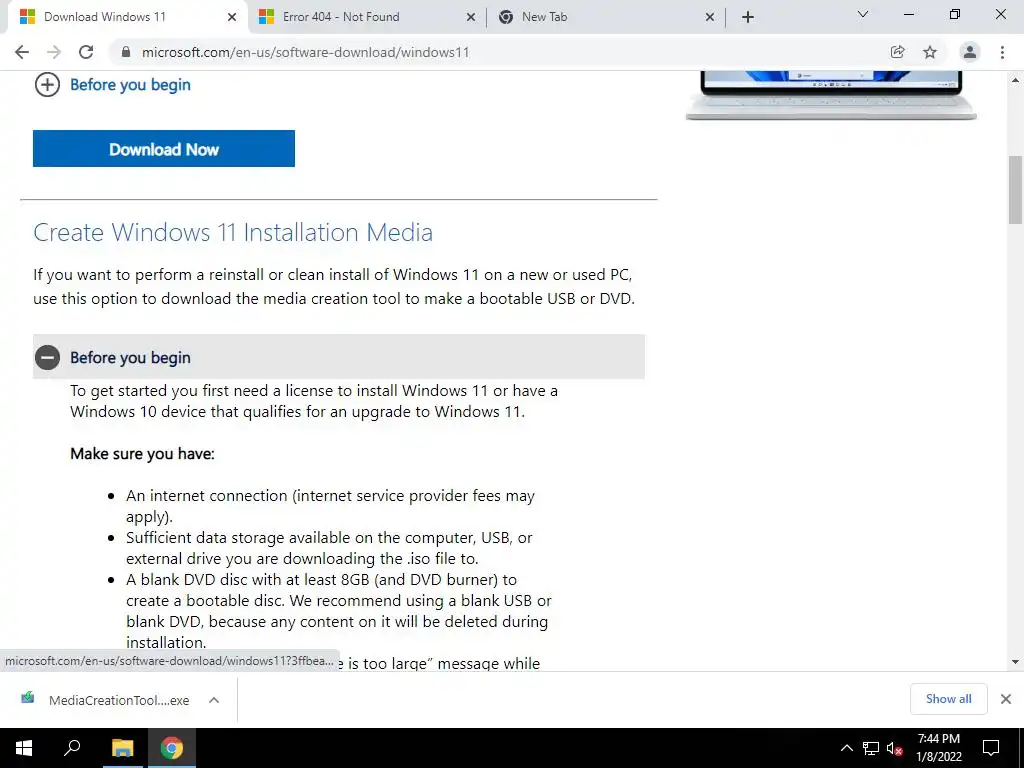Viewport: 1024px width, 768px height.
Task: Open the notification center icon
Action: [x=991, y=748]
